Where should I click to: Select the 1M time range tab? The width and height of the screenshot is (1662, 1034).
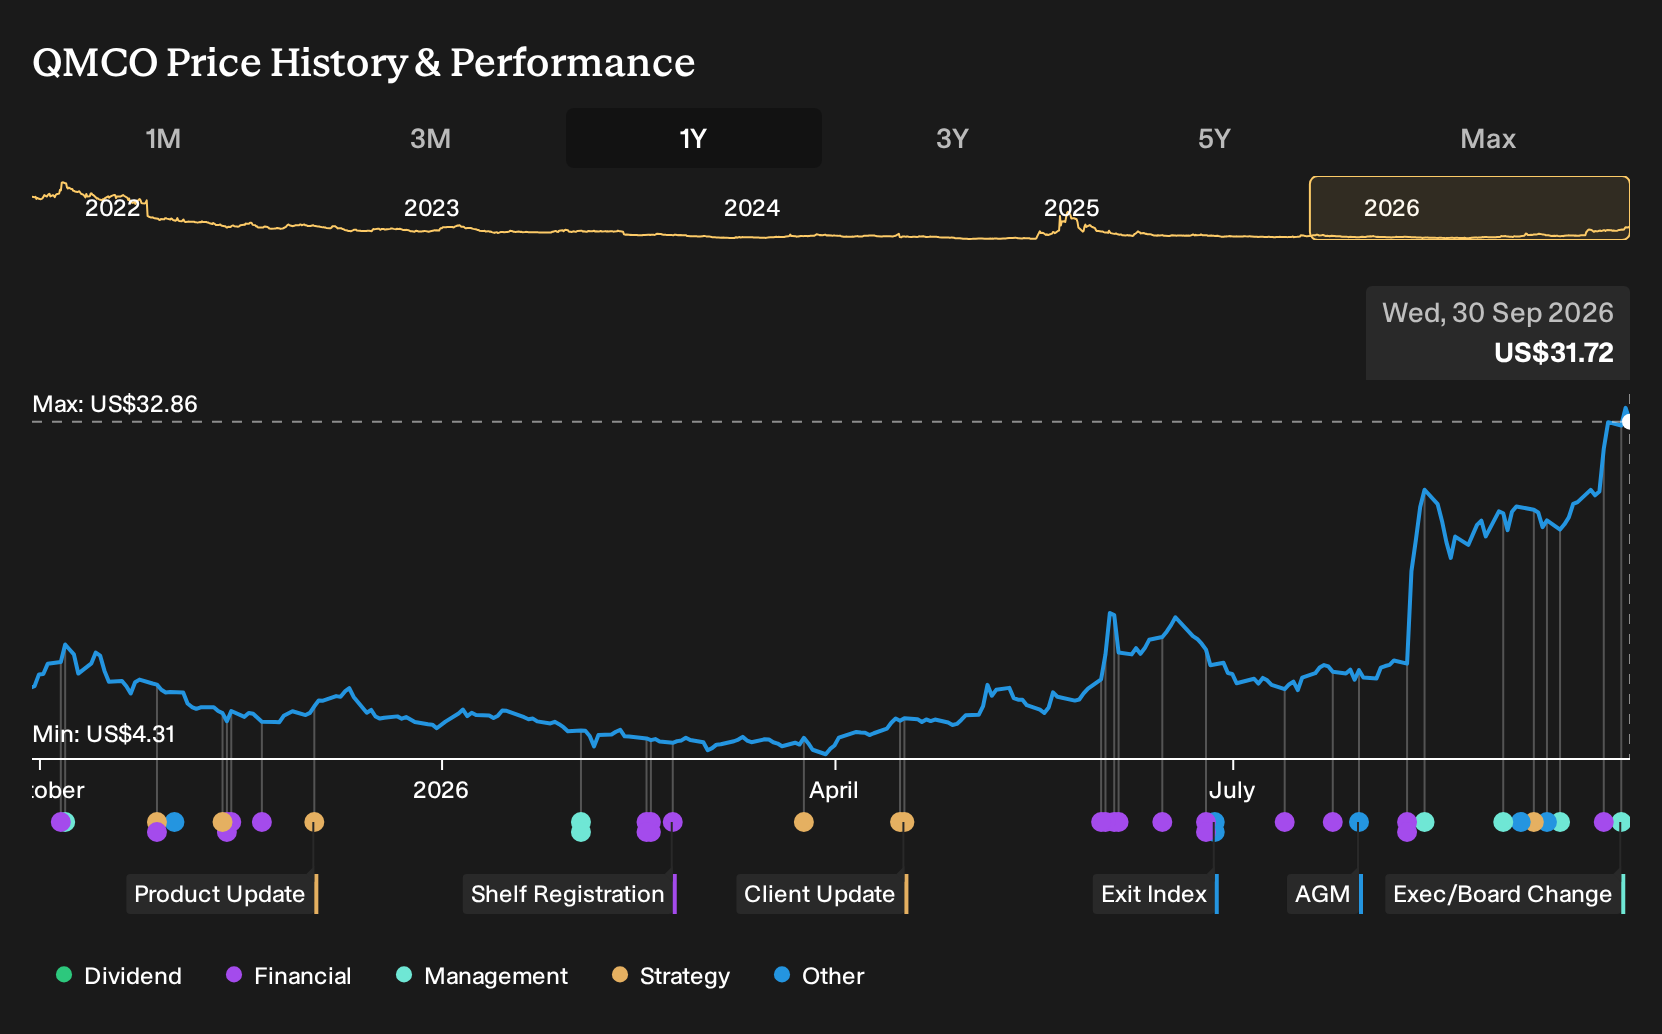[x=163, y=138]
